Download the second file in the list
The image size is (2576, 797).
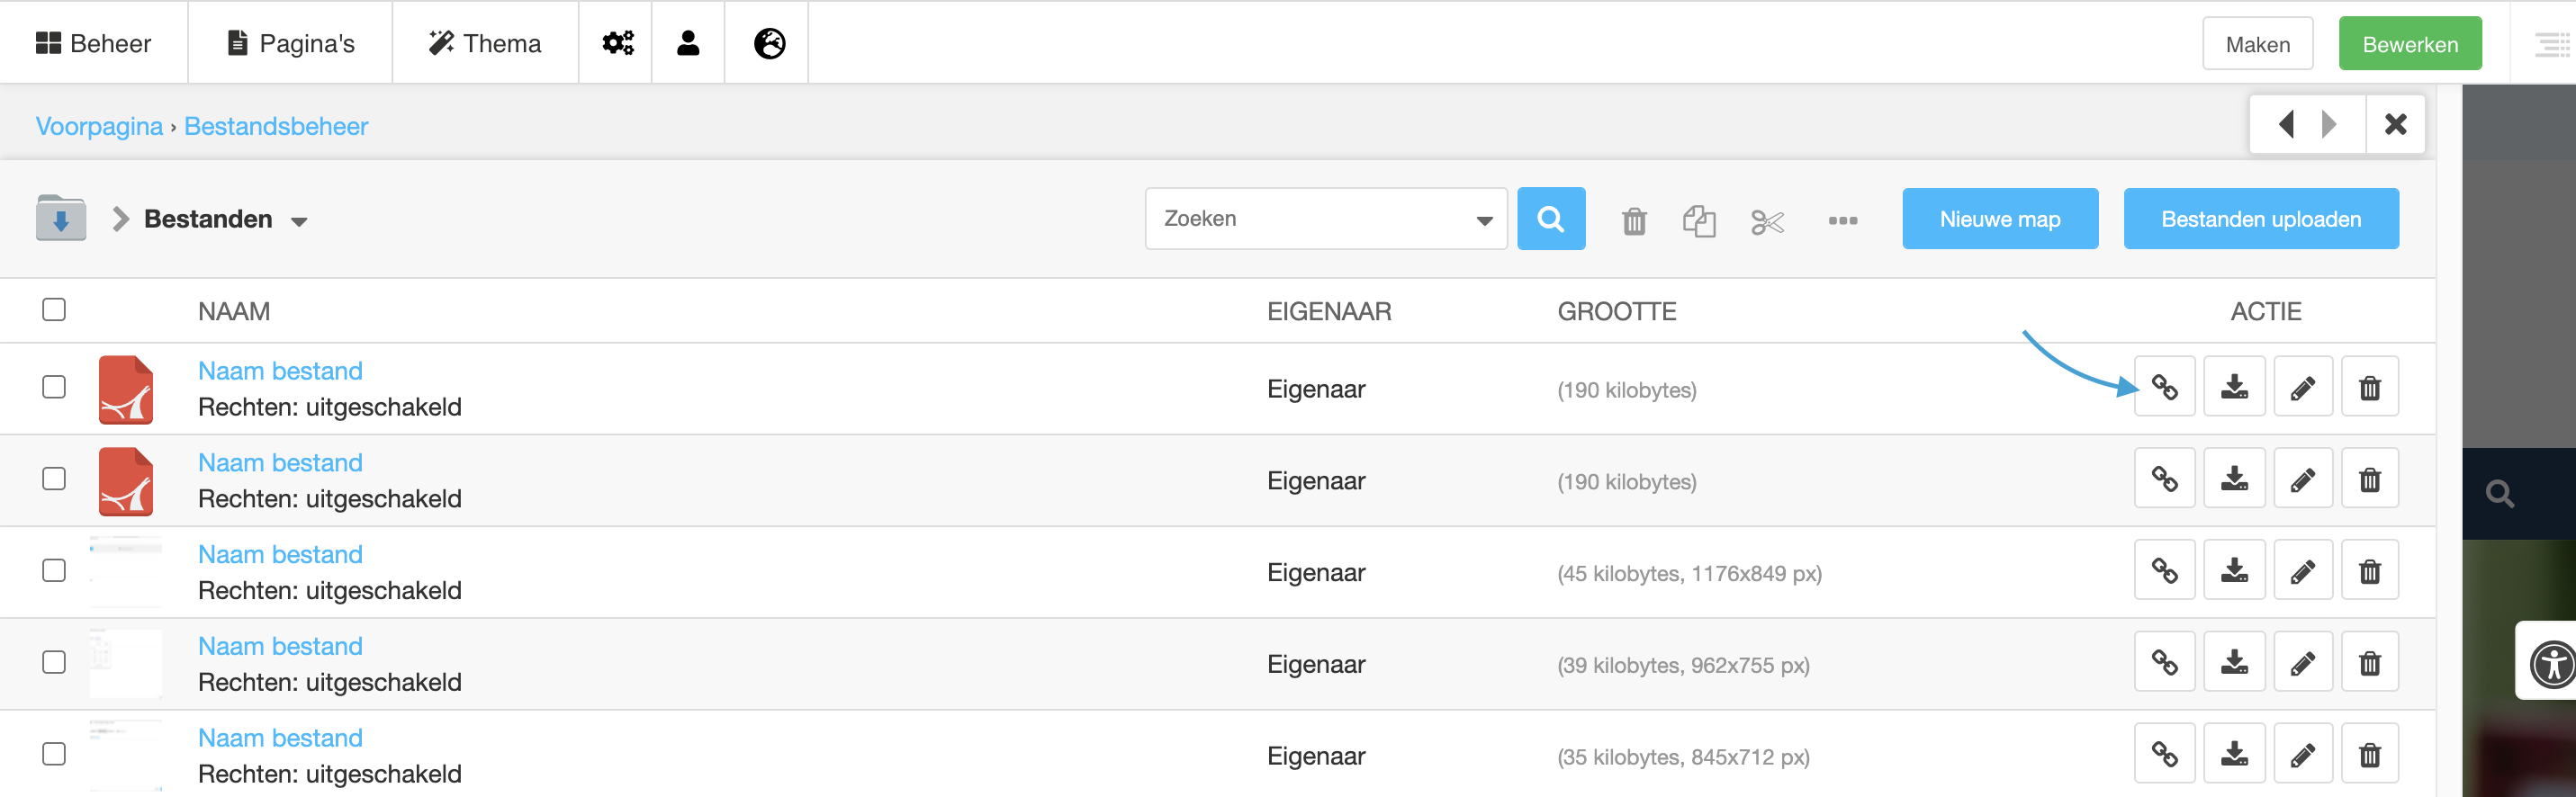point(2234,478)
